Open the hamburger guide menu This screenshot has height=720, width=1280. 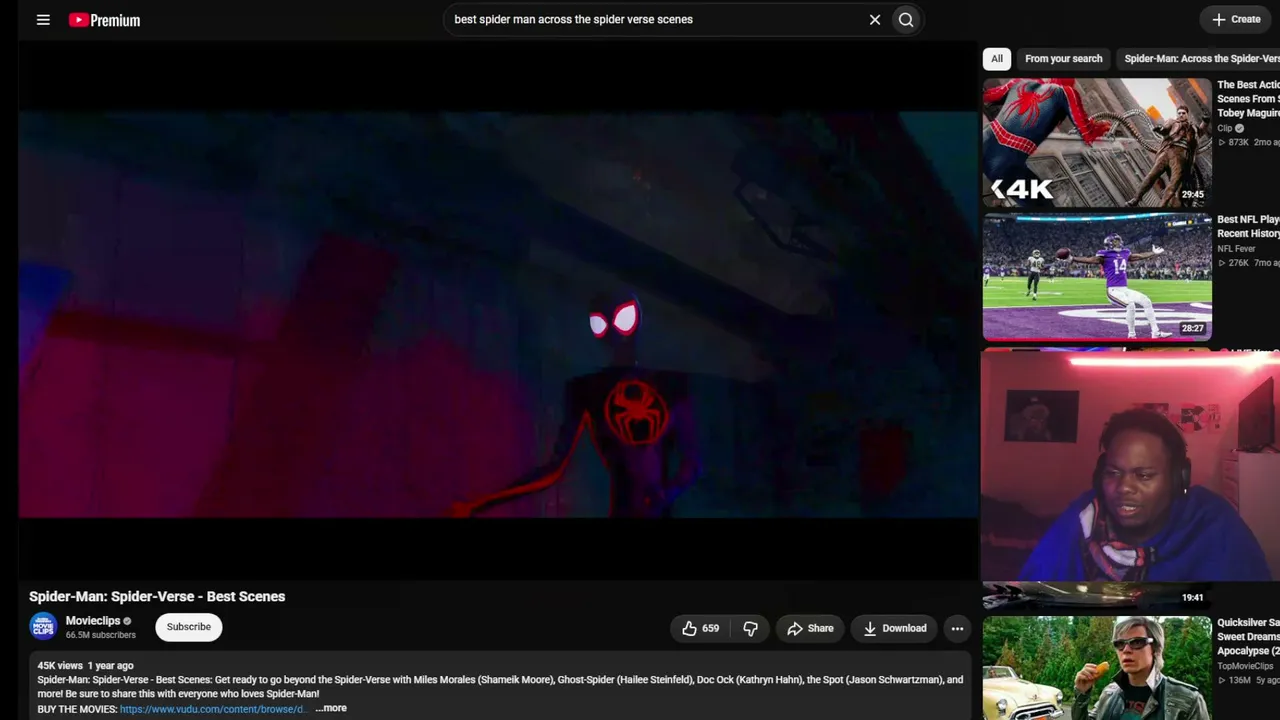[43, 20]
